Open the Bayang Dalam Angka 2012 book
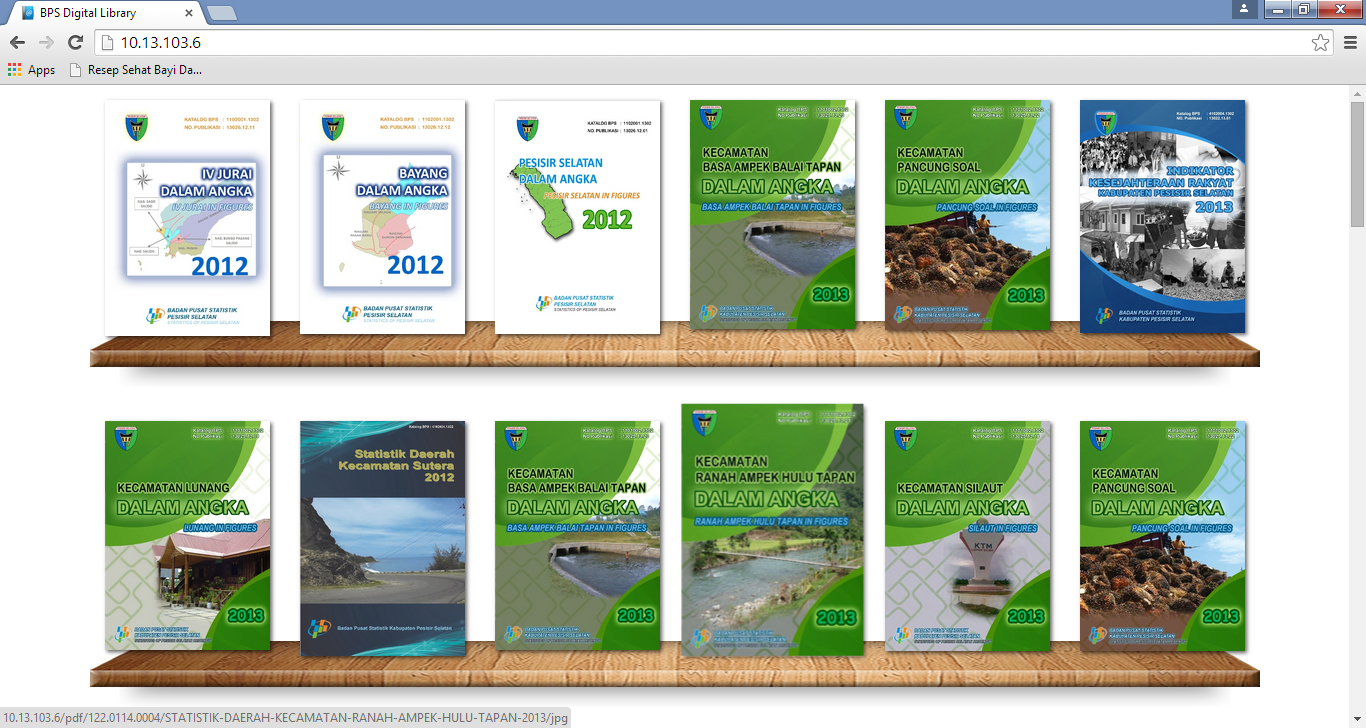This screenshot has width=1366, height=728. pyautogui.click(x=382, y=217)
